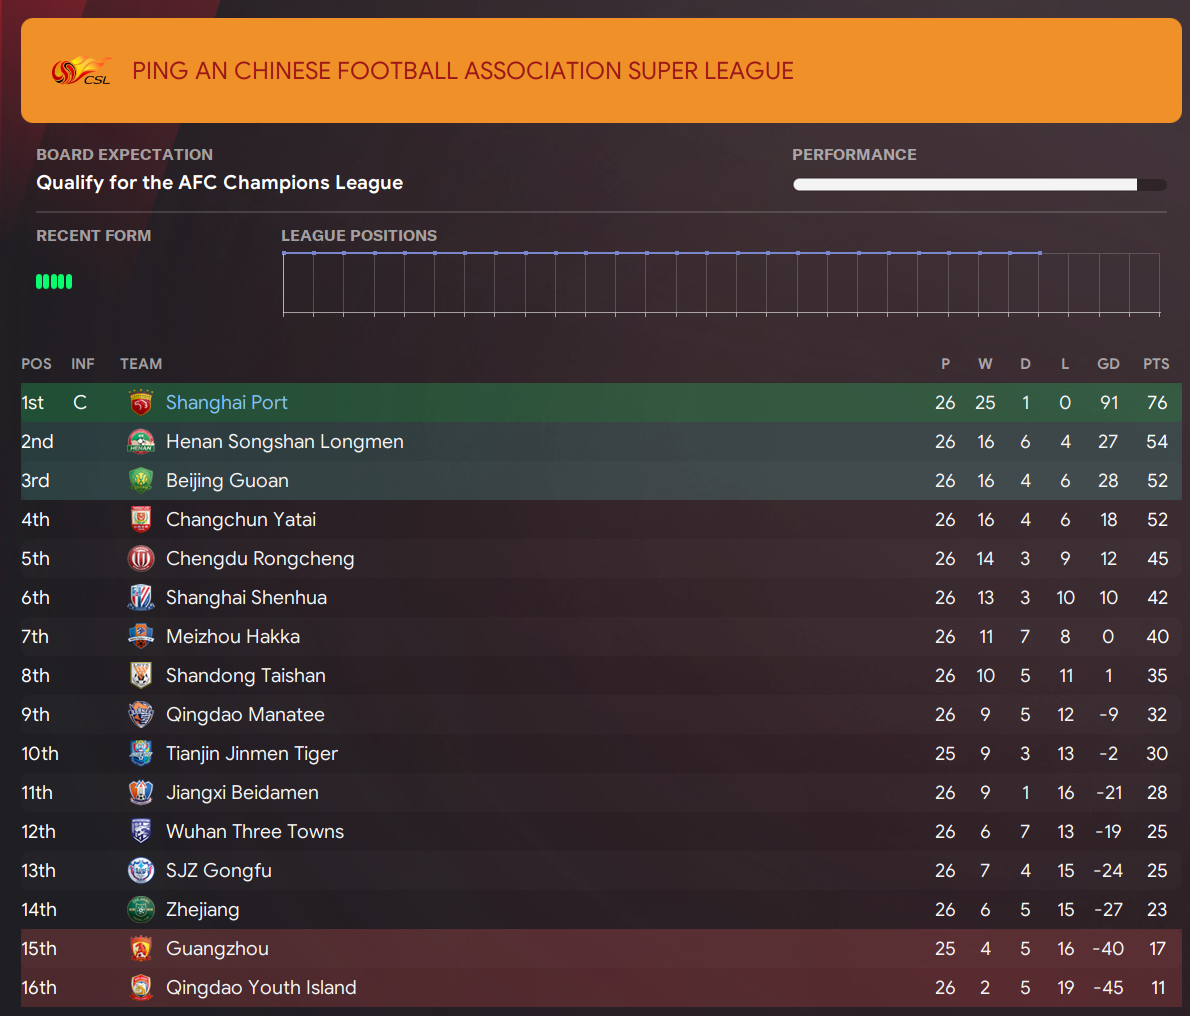Open the Changchun Yatai team page
1190x1016 pixels.
pos(241,520)
